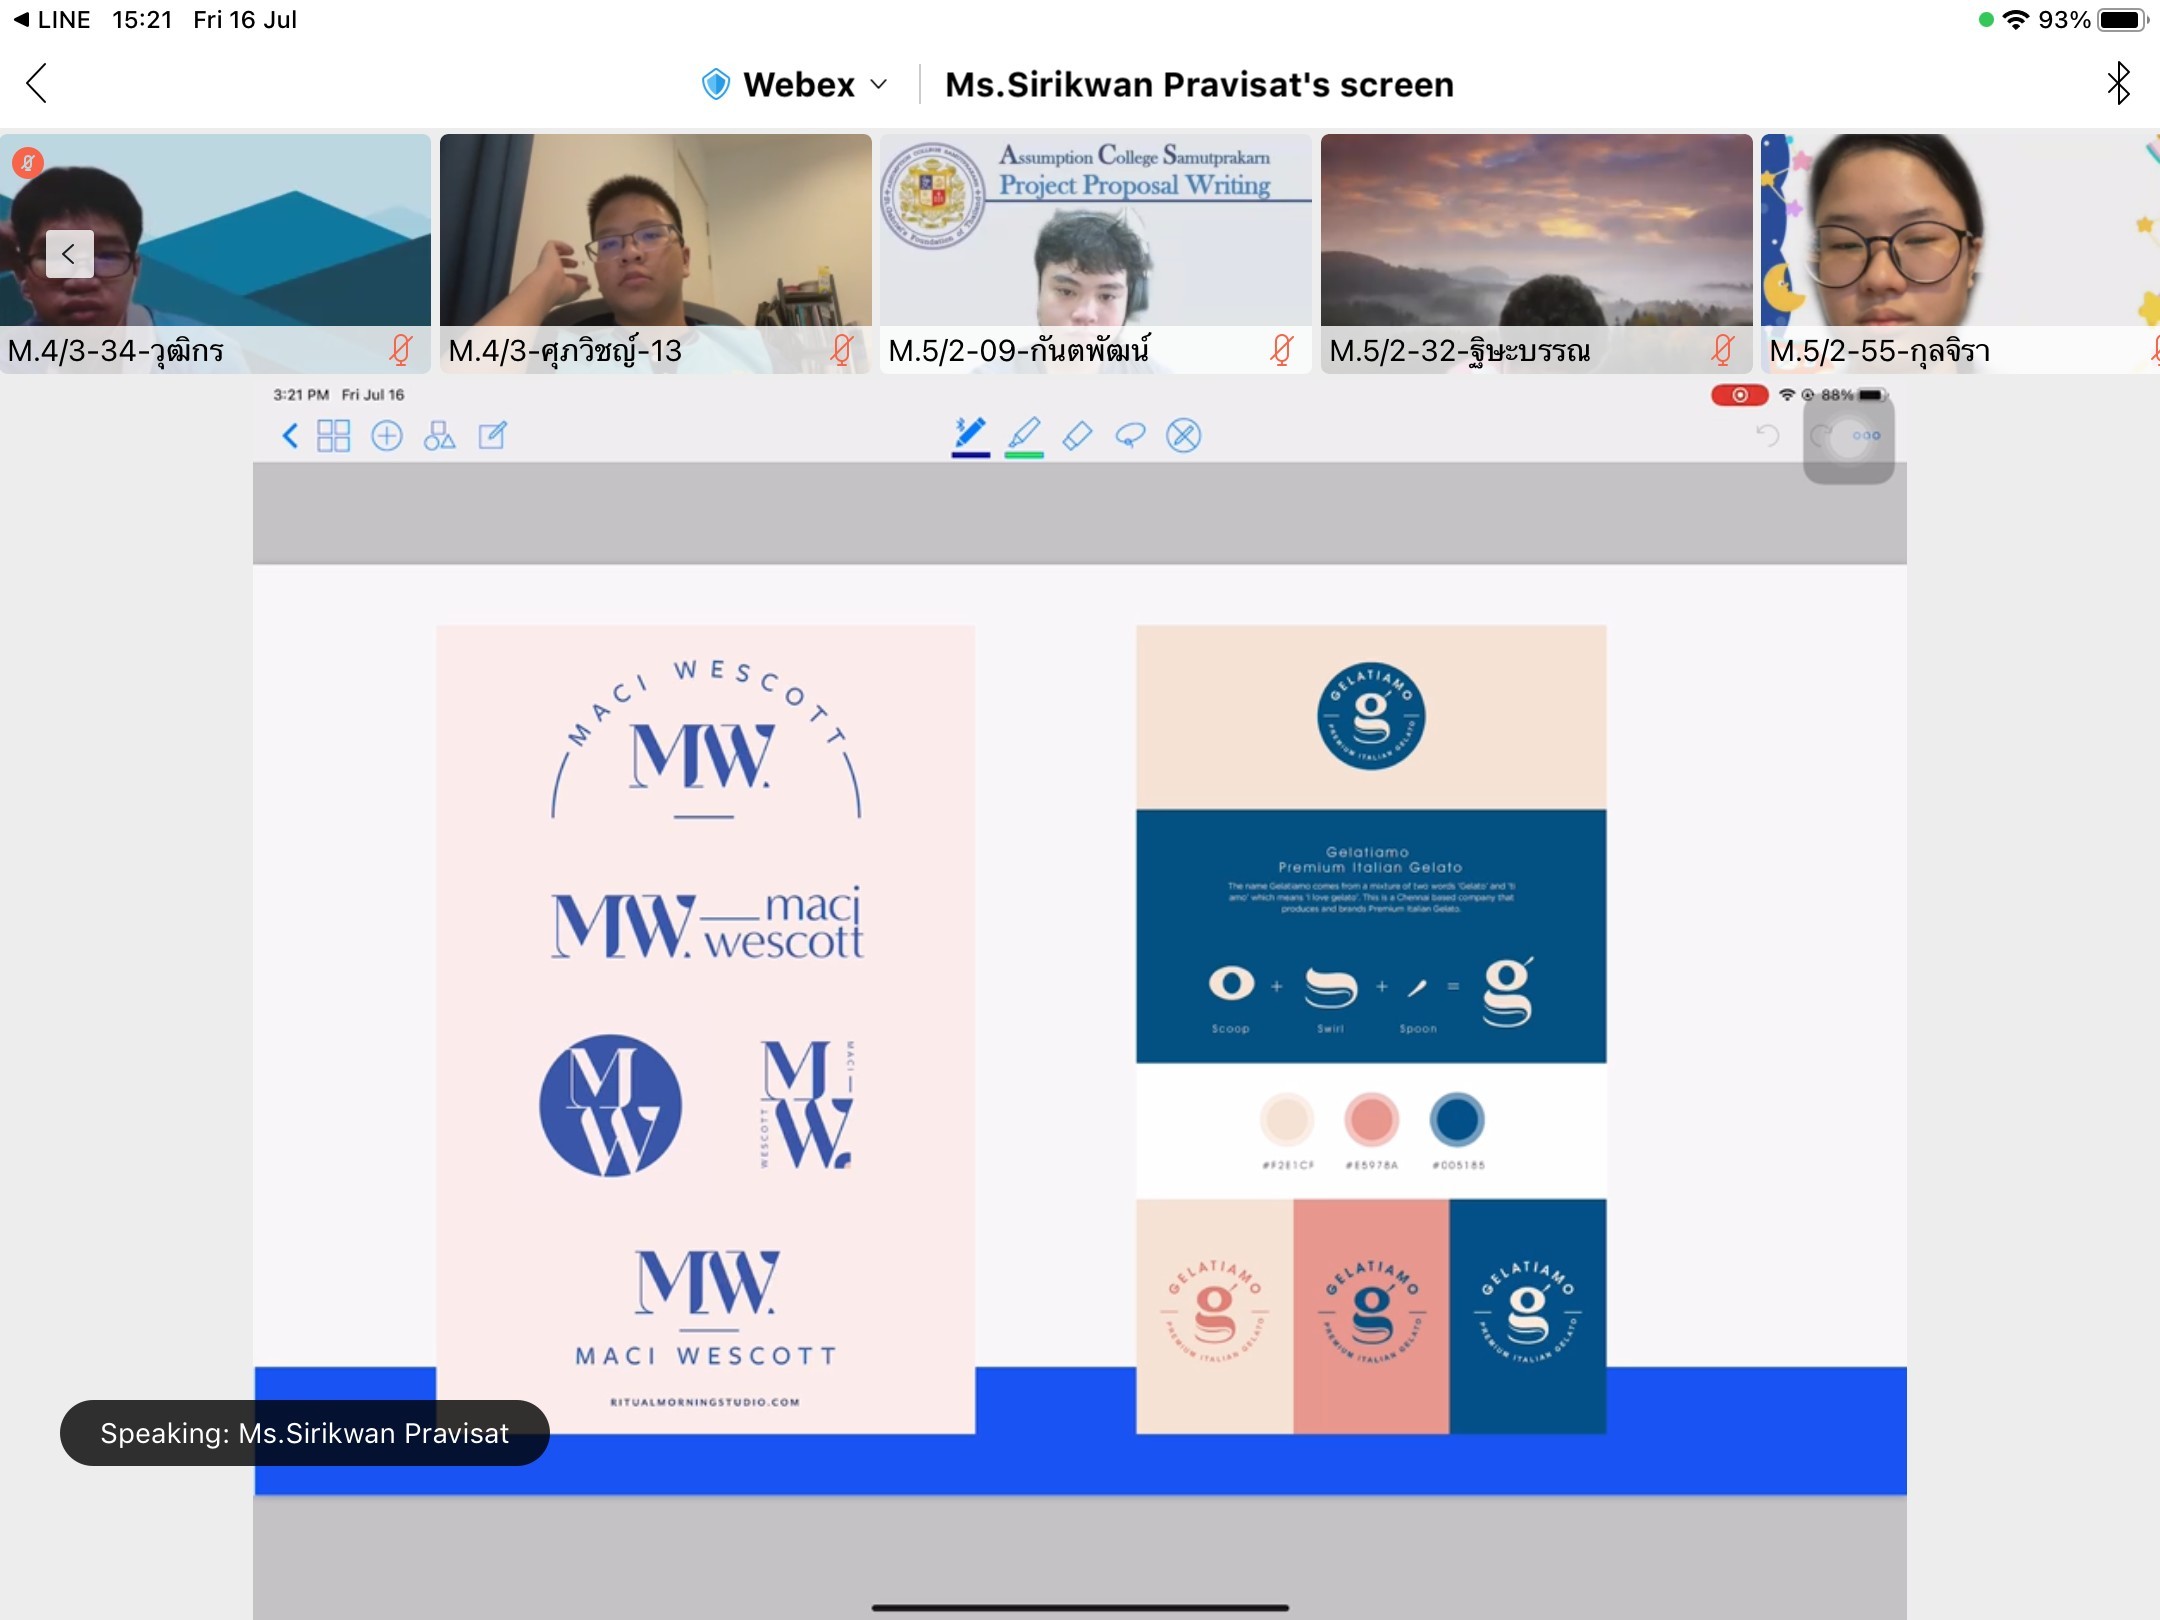
Task: Tap the undo arrow in shared app
Action: (1767, 435)
